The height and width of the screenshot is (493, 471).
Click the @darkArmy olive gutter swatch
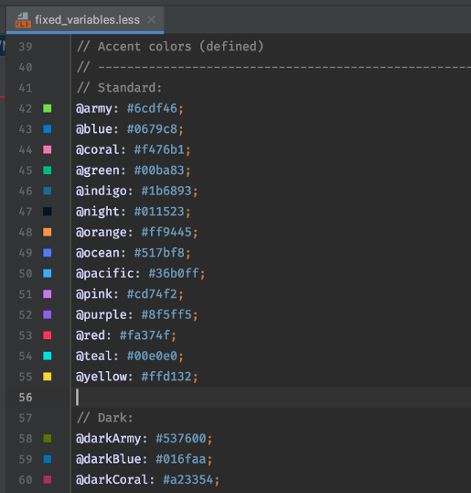(47, 438)
